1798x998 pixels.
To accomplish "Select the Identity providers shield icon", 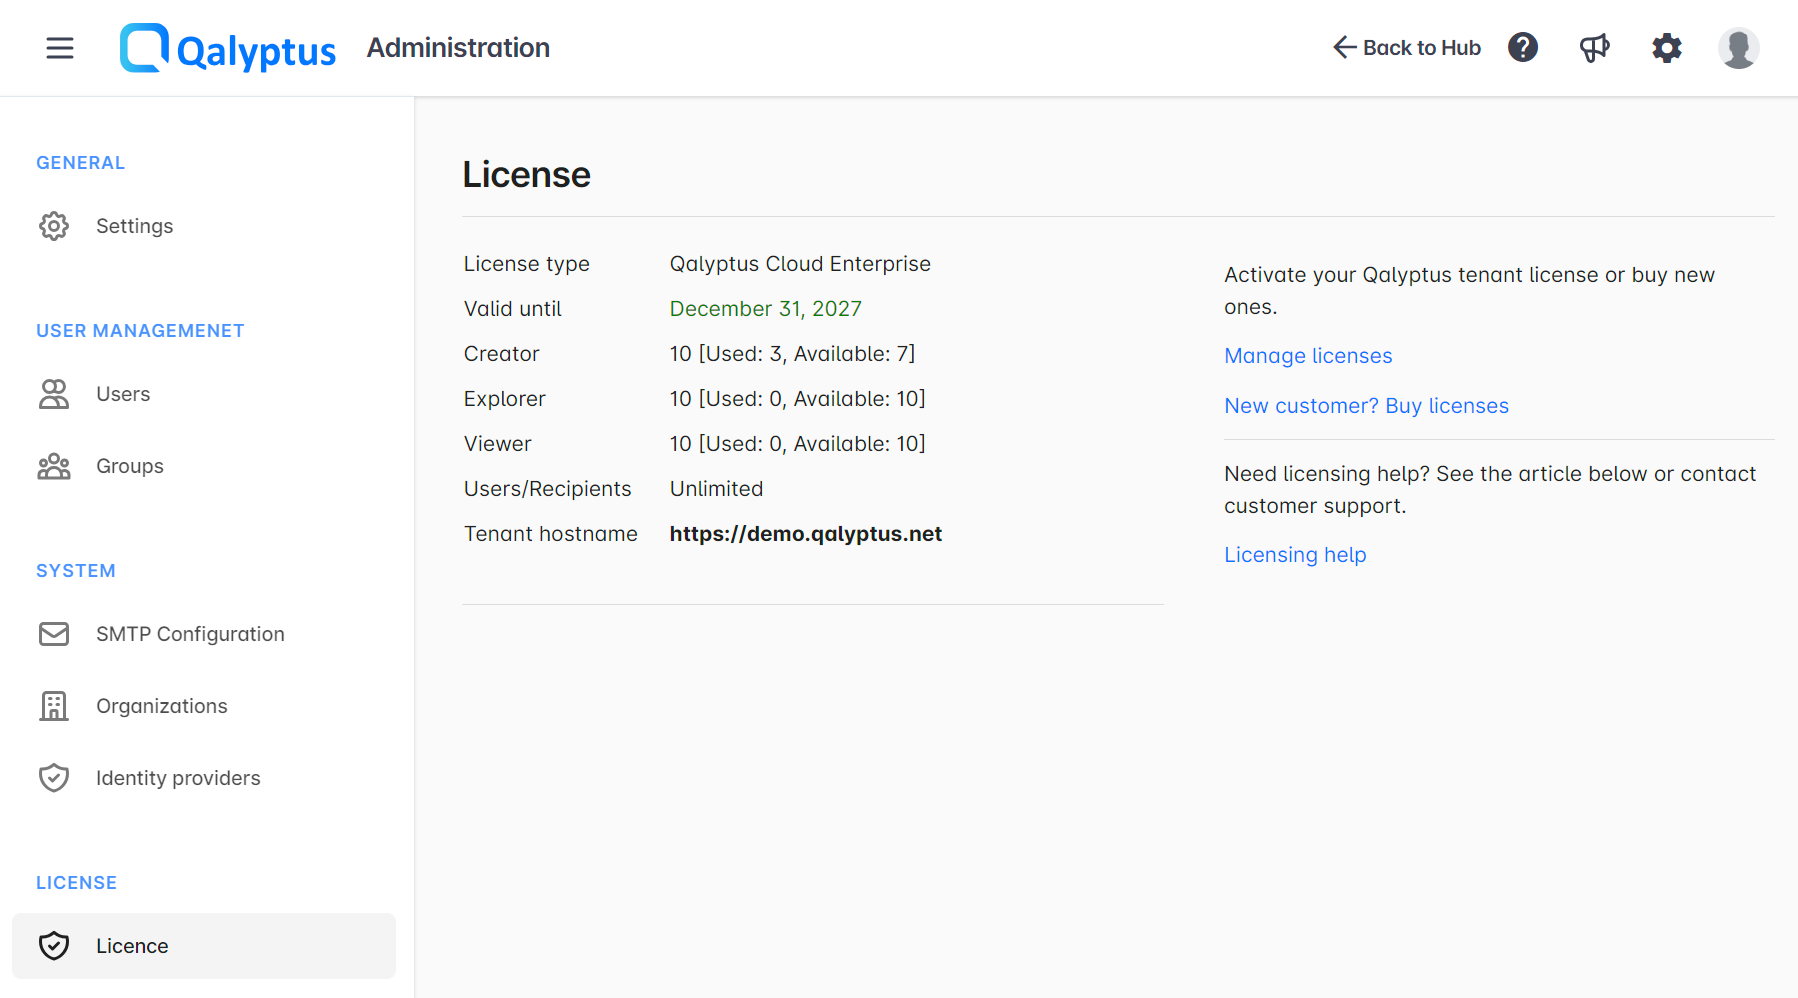I will (54, 777).
